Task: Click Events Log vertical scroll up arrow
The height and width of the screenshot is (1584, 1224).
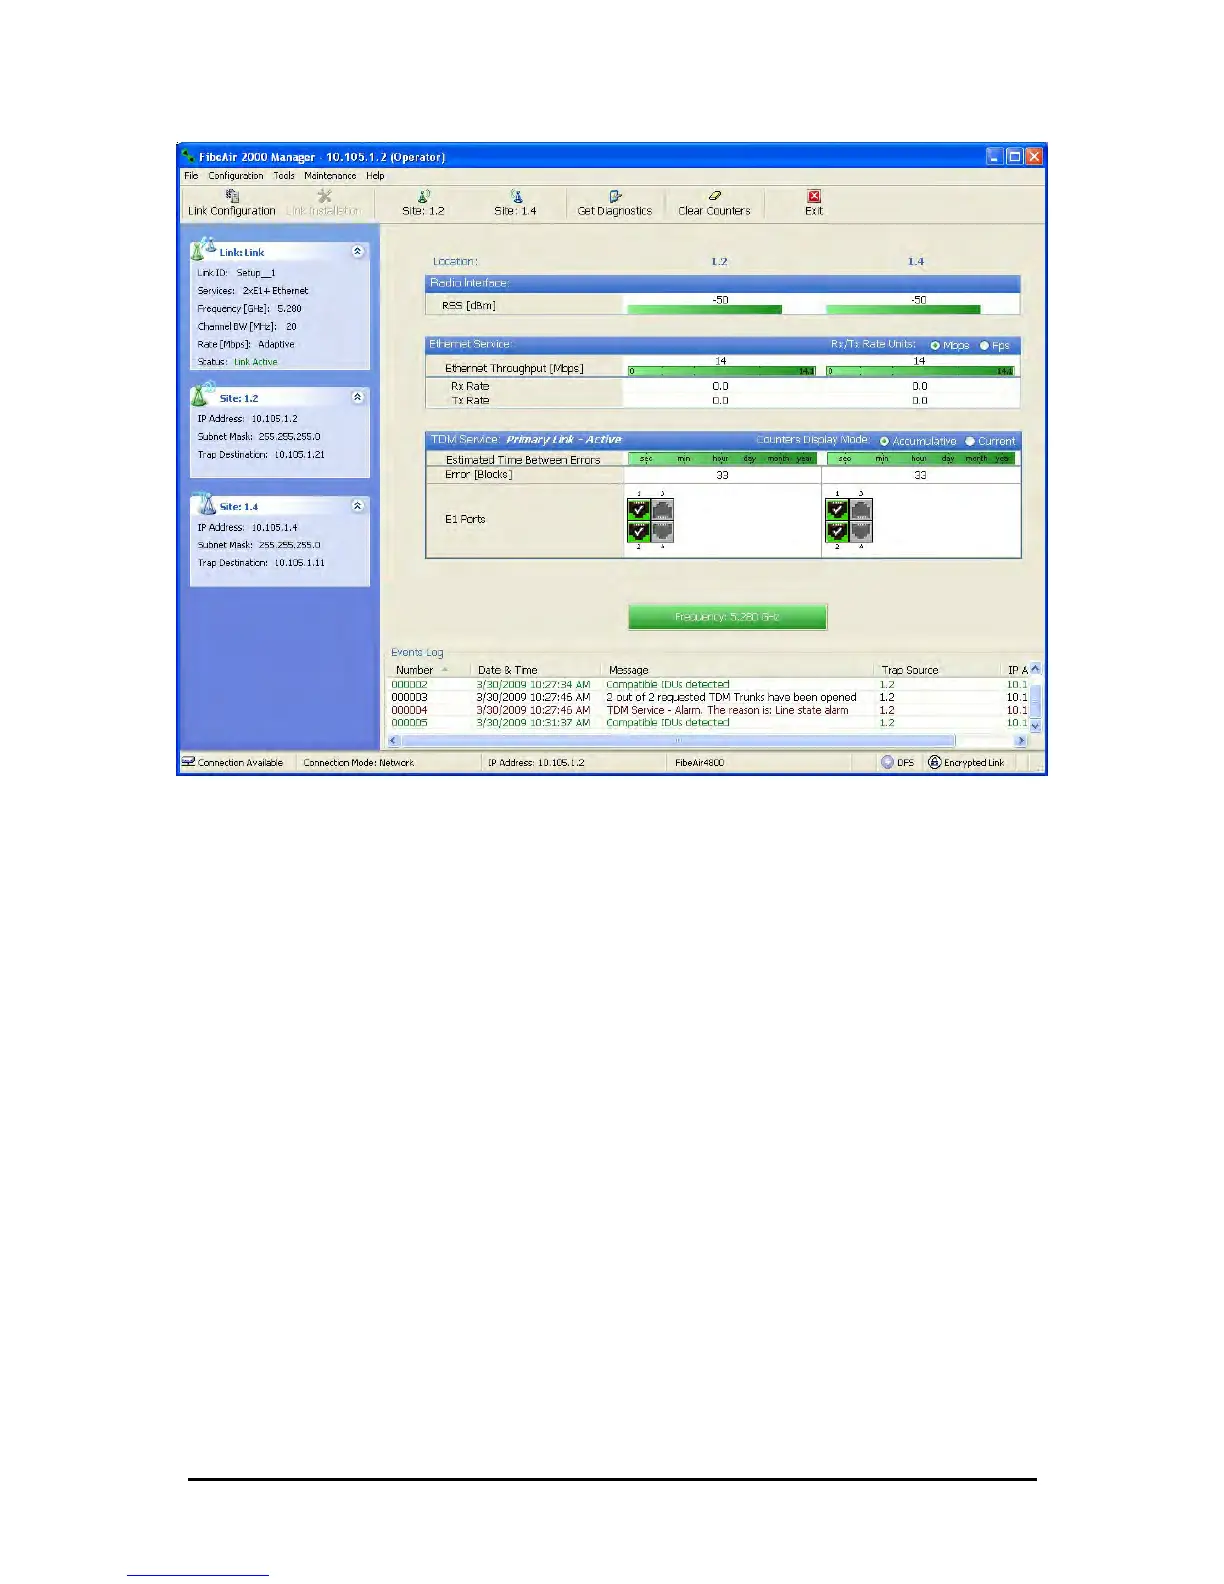Action: [1035, 668]
